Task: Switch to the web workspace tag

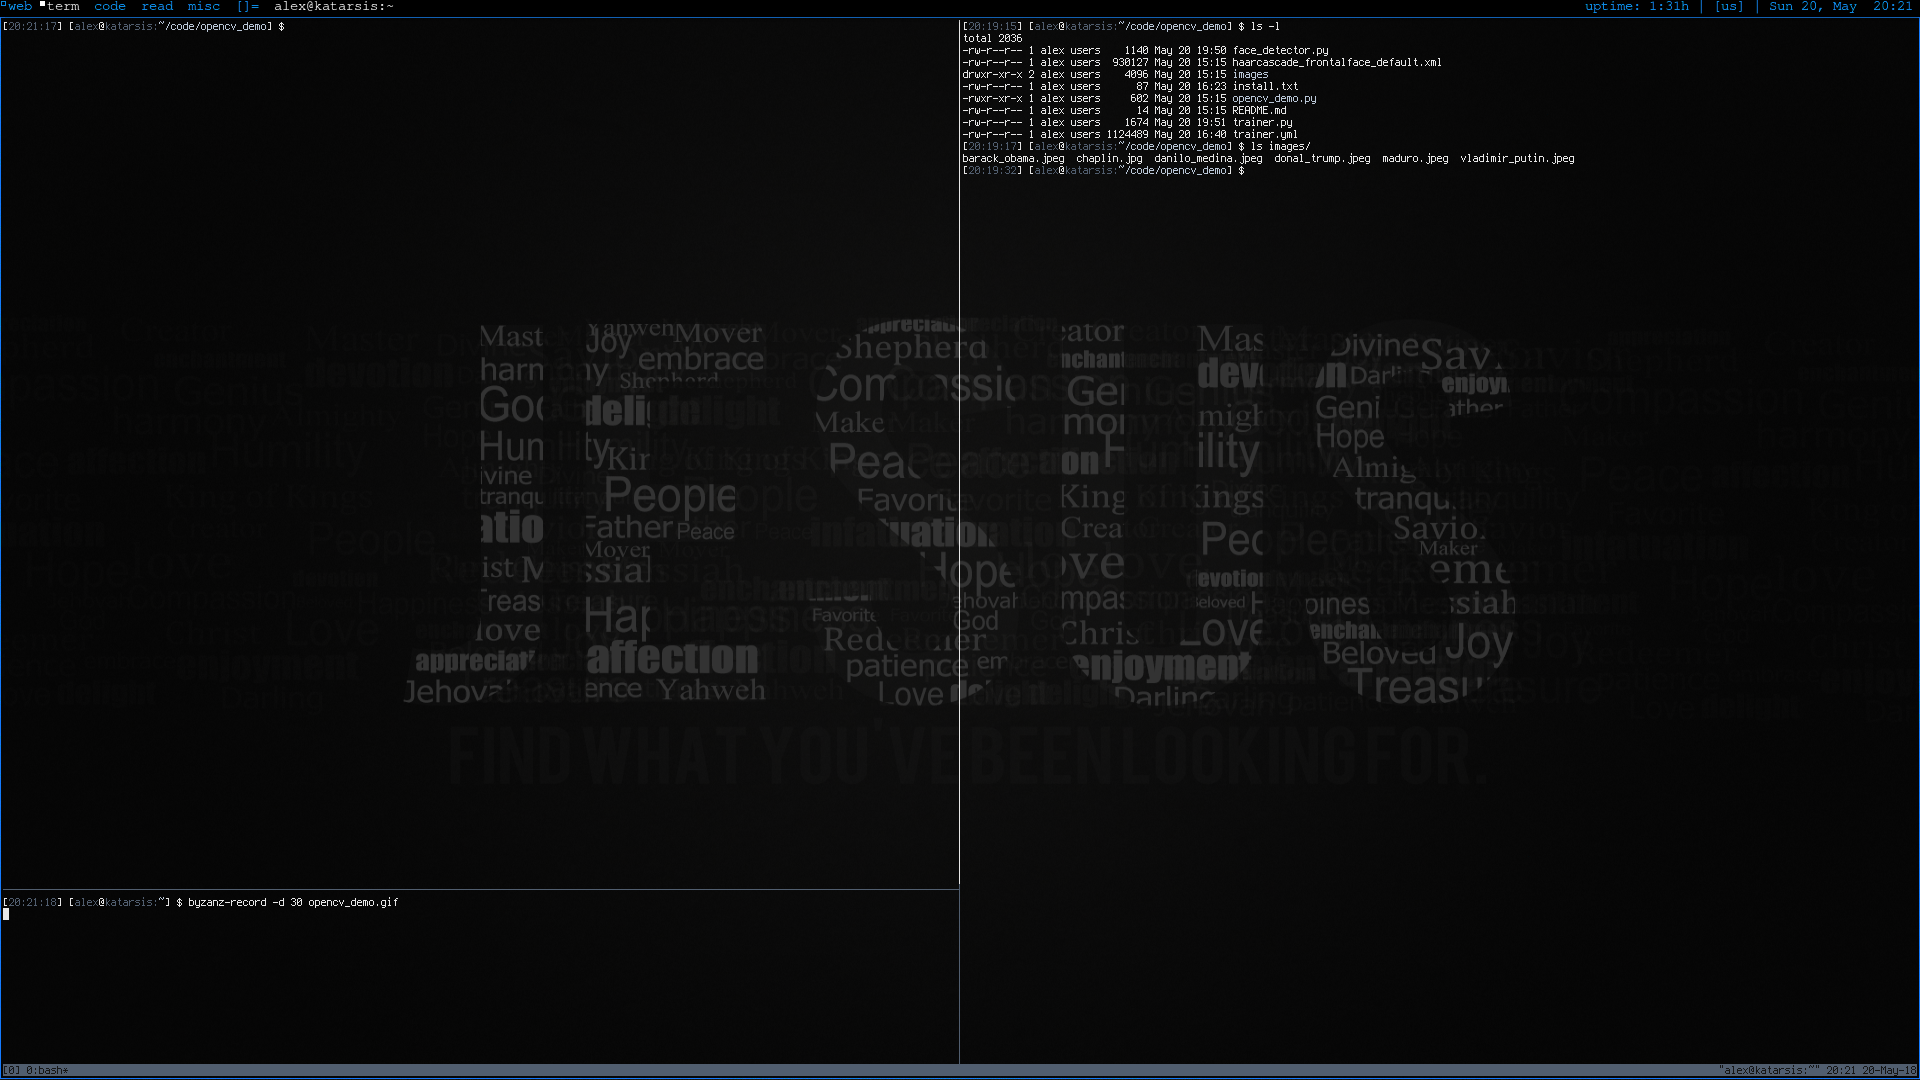Action: pyautogui.click(x=19, y=6)
